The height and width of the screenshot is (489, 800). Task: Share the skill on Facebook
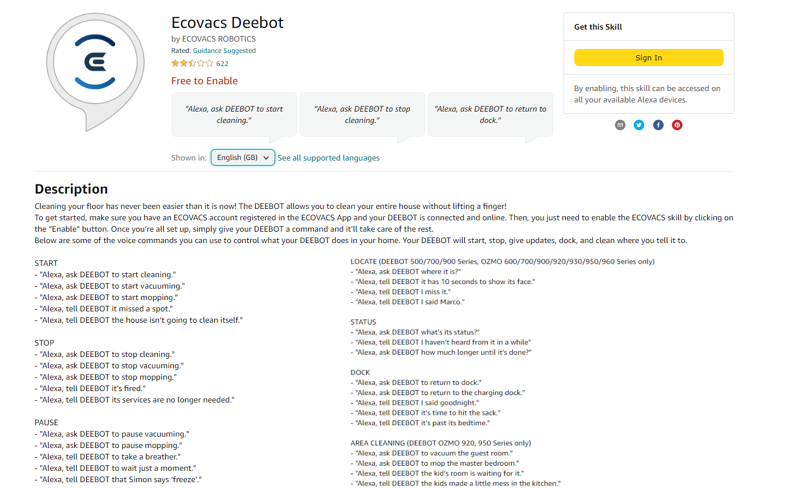(658, 125)
